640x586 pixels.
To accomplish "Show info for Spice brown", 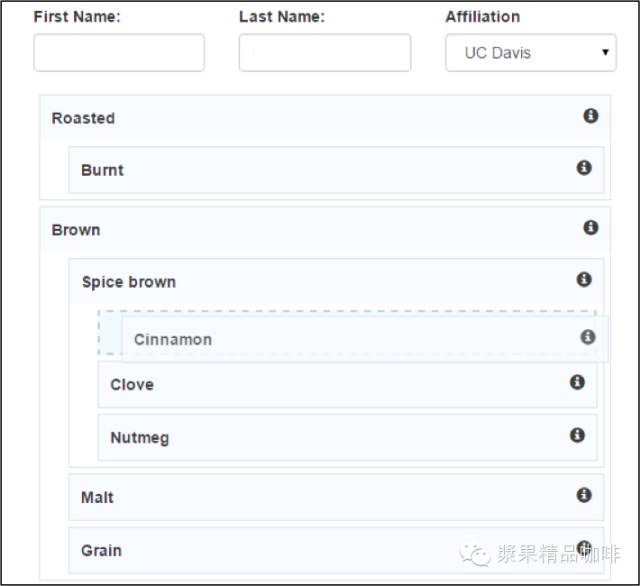I will point(584,280).
